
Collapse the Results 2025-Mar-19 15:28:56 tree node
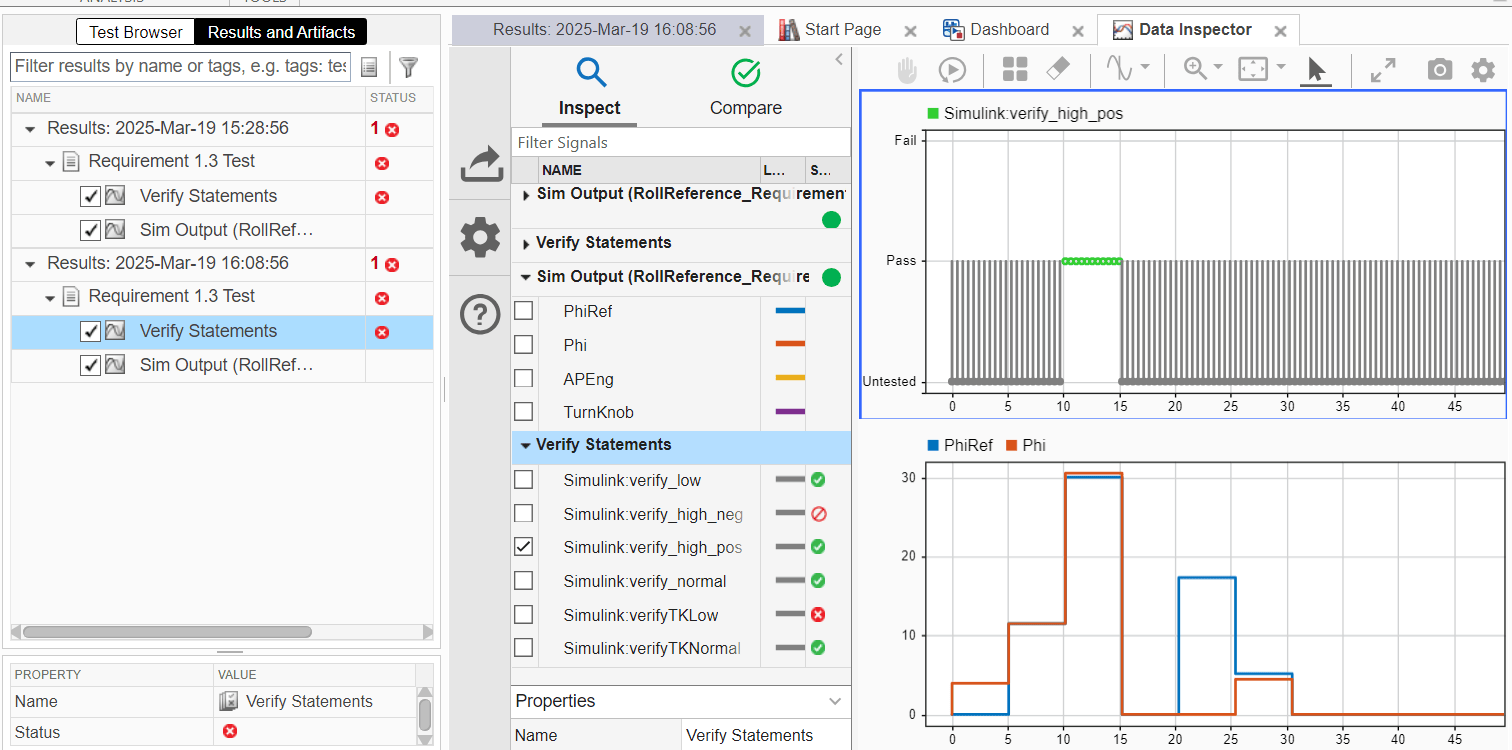(x=30, y=129)
